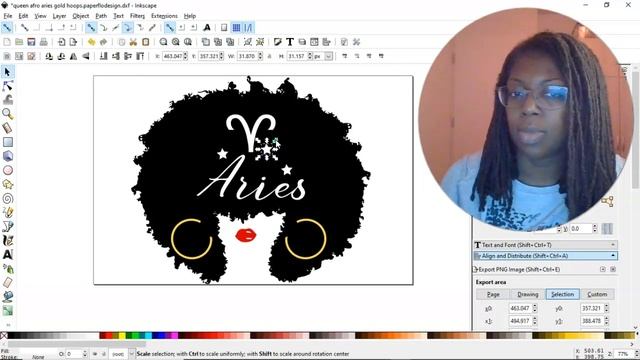Increase the y0 export value stepper

607,306
